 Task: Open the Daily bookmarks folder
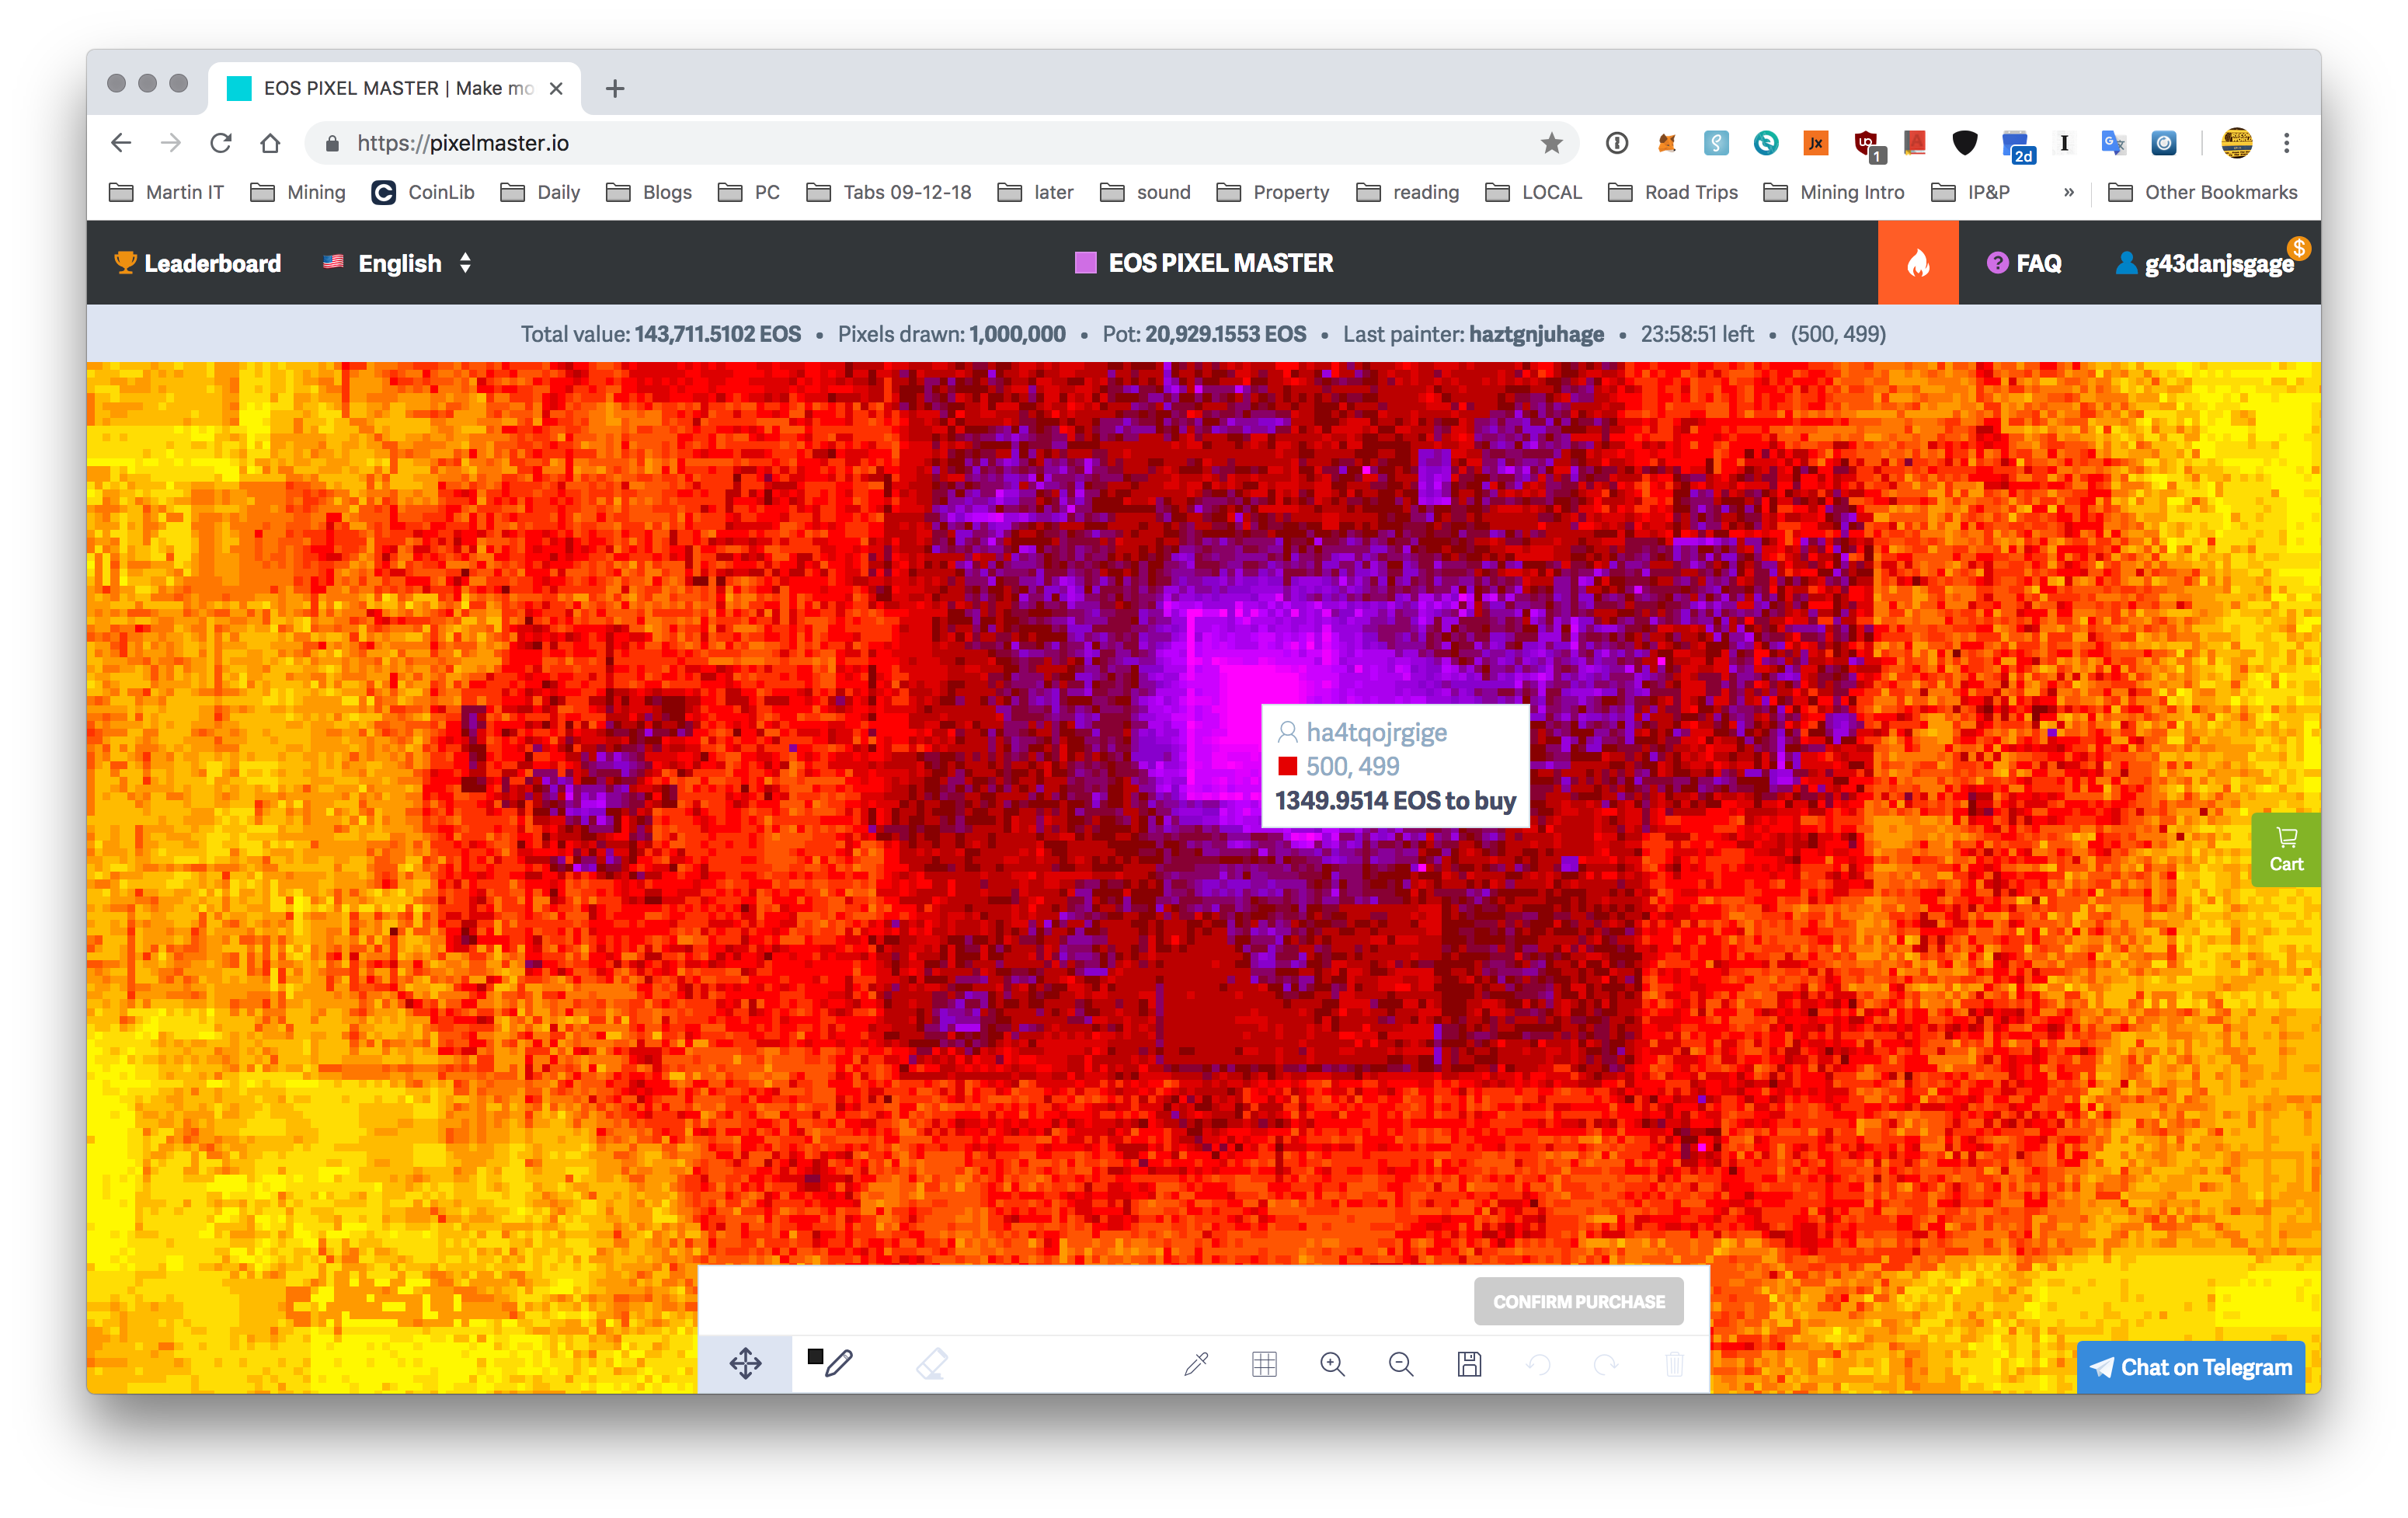pos(540,192)
